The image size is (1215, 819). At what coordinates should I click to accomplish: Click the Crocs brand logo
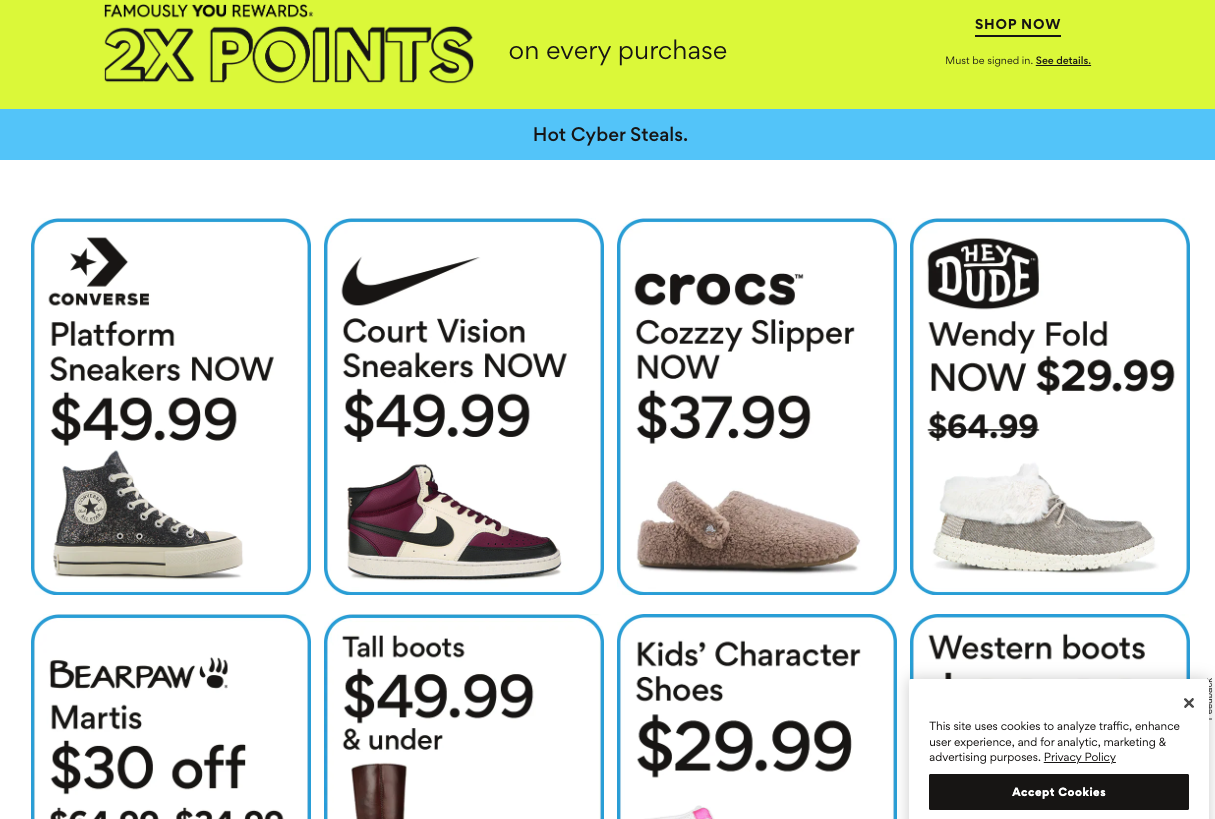pyautogui.click(x=718, y=288)
